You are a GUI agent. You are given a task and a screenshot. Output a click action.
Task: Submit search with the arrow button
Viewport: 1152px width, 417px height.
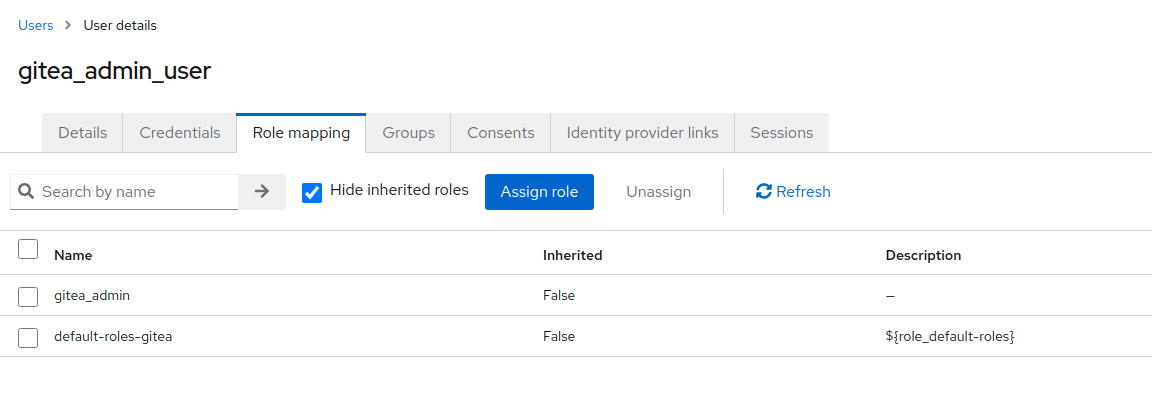point(262,192)
